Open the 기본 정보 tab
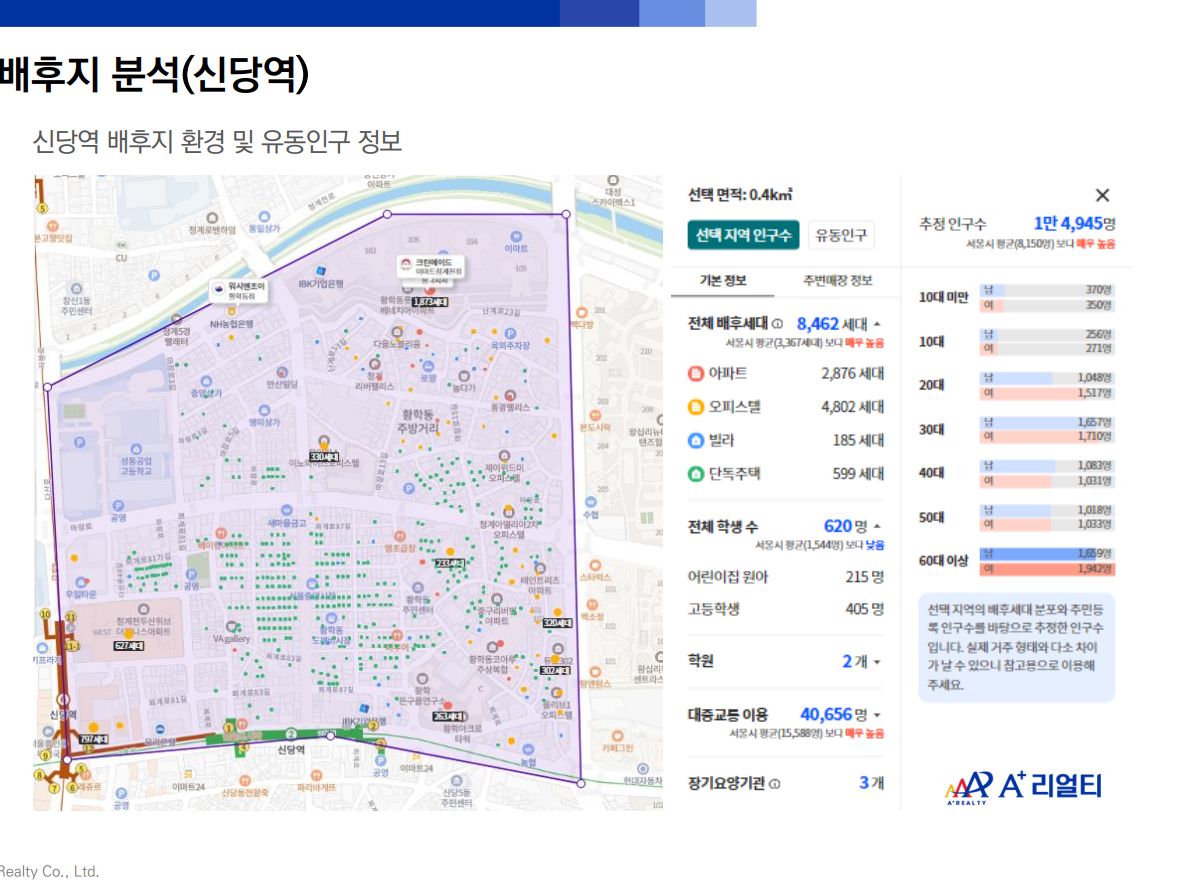 tap(723, 280)
